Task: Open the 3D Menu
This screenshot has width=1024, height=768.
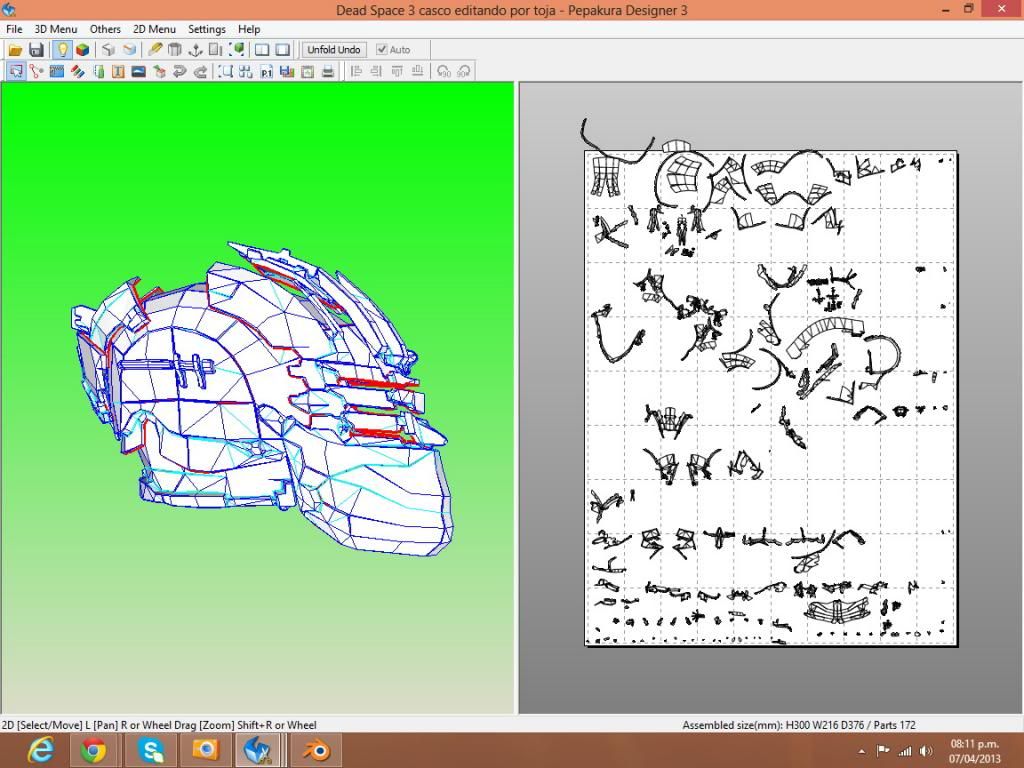Action: (56, 29)
